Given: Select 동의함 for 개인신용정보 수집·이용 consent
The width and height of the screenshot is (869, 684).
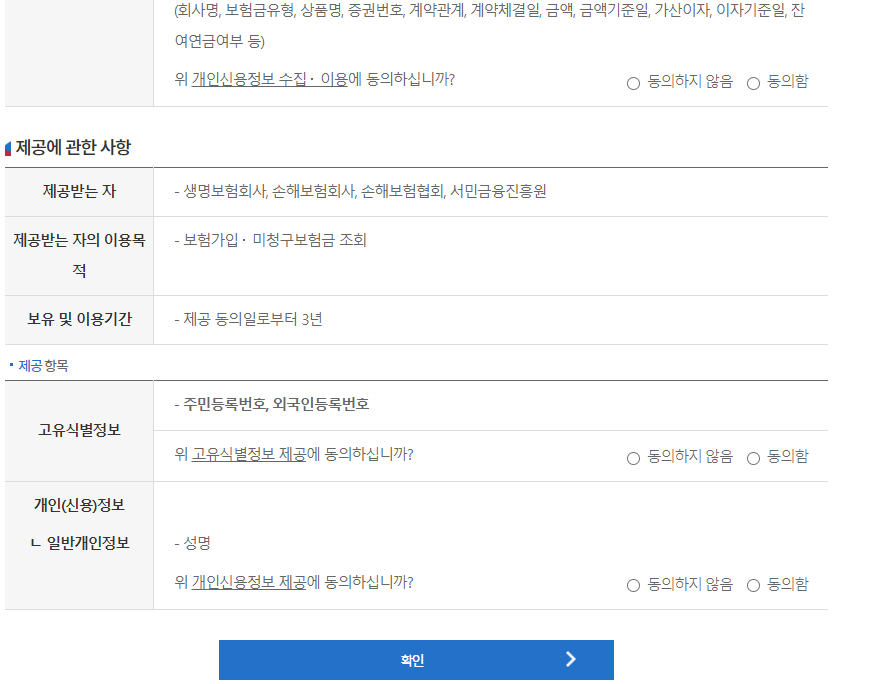Looking at the screenshot, I should point(753,83).
